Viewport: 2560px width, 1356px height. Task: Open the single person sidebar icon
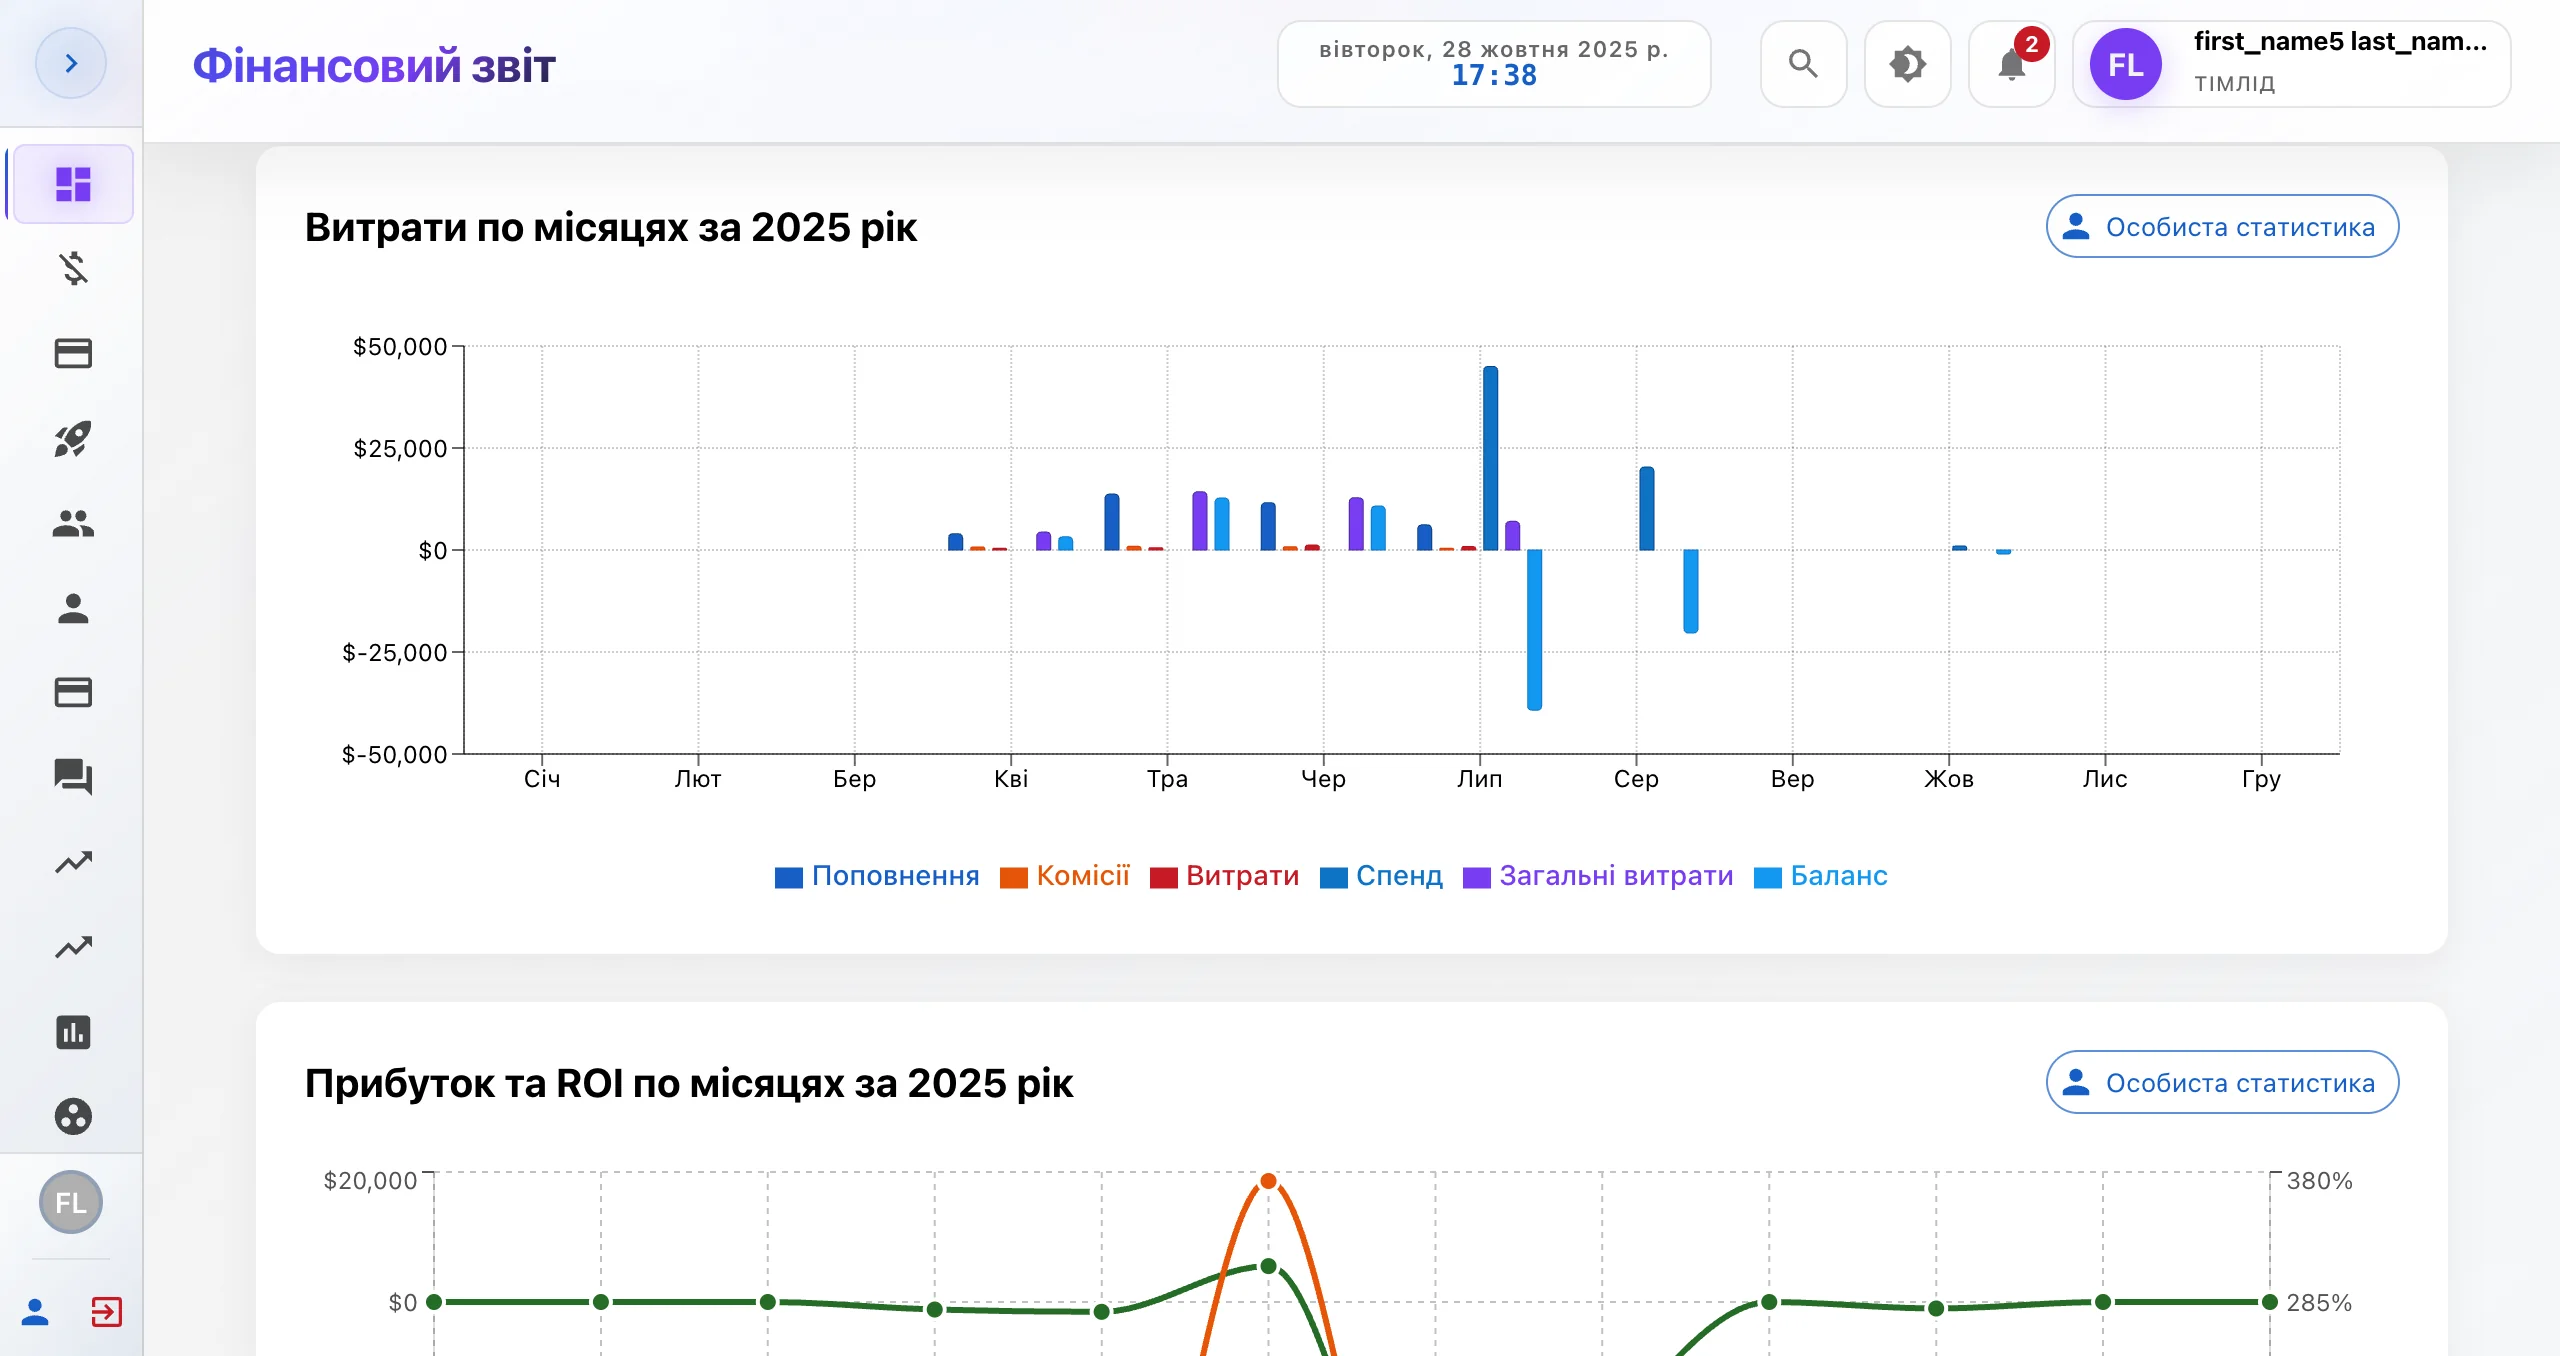coord(73,608)
